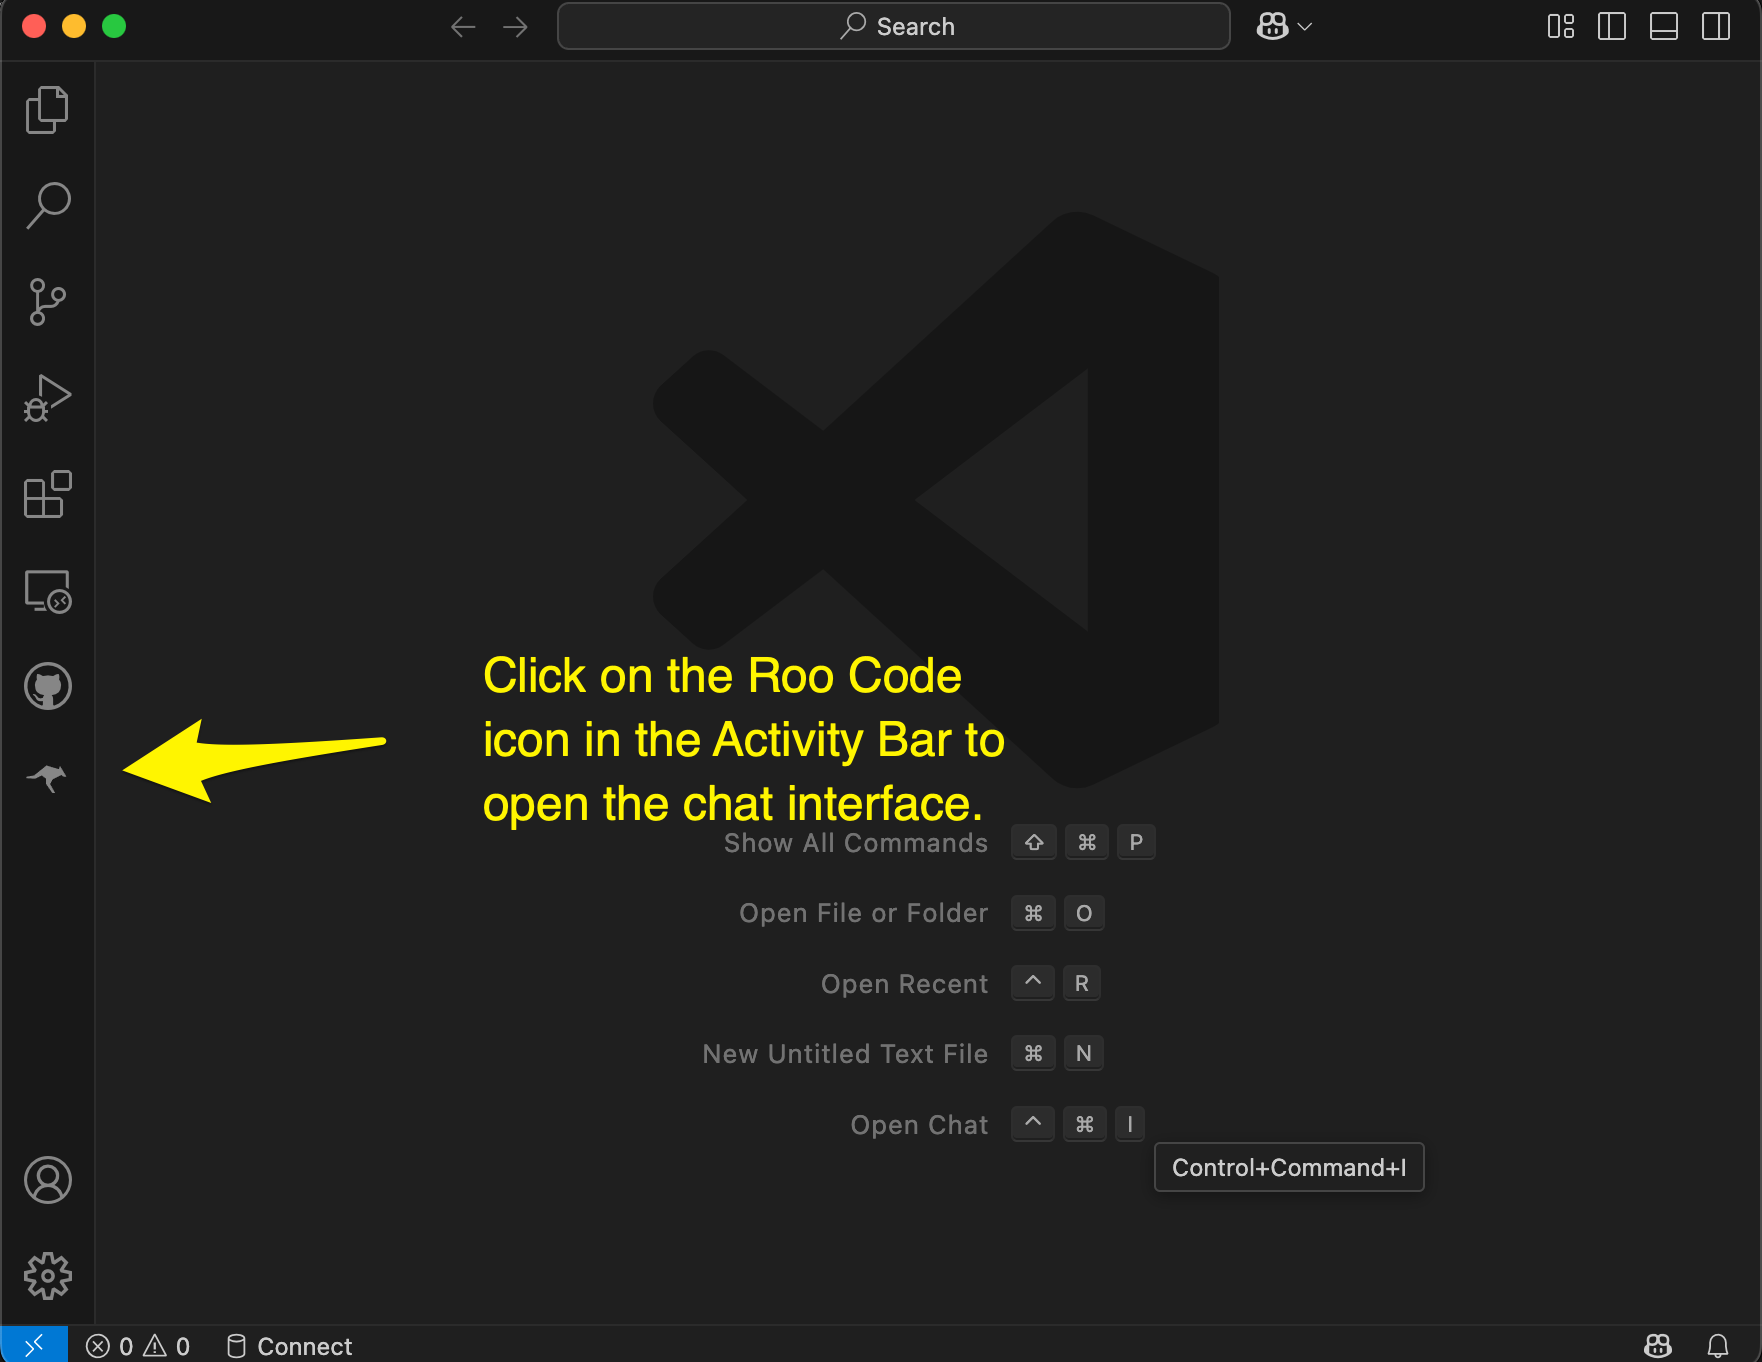Open the Accounts icon
The height and width of the screenshot is (1362, 1762).
47,1180
